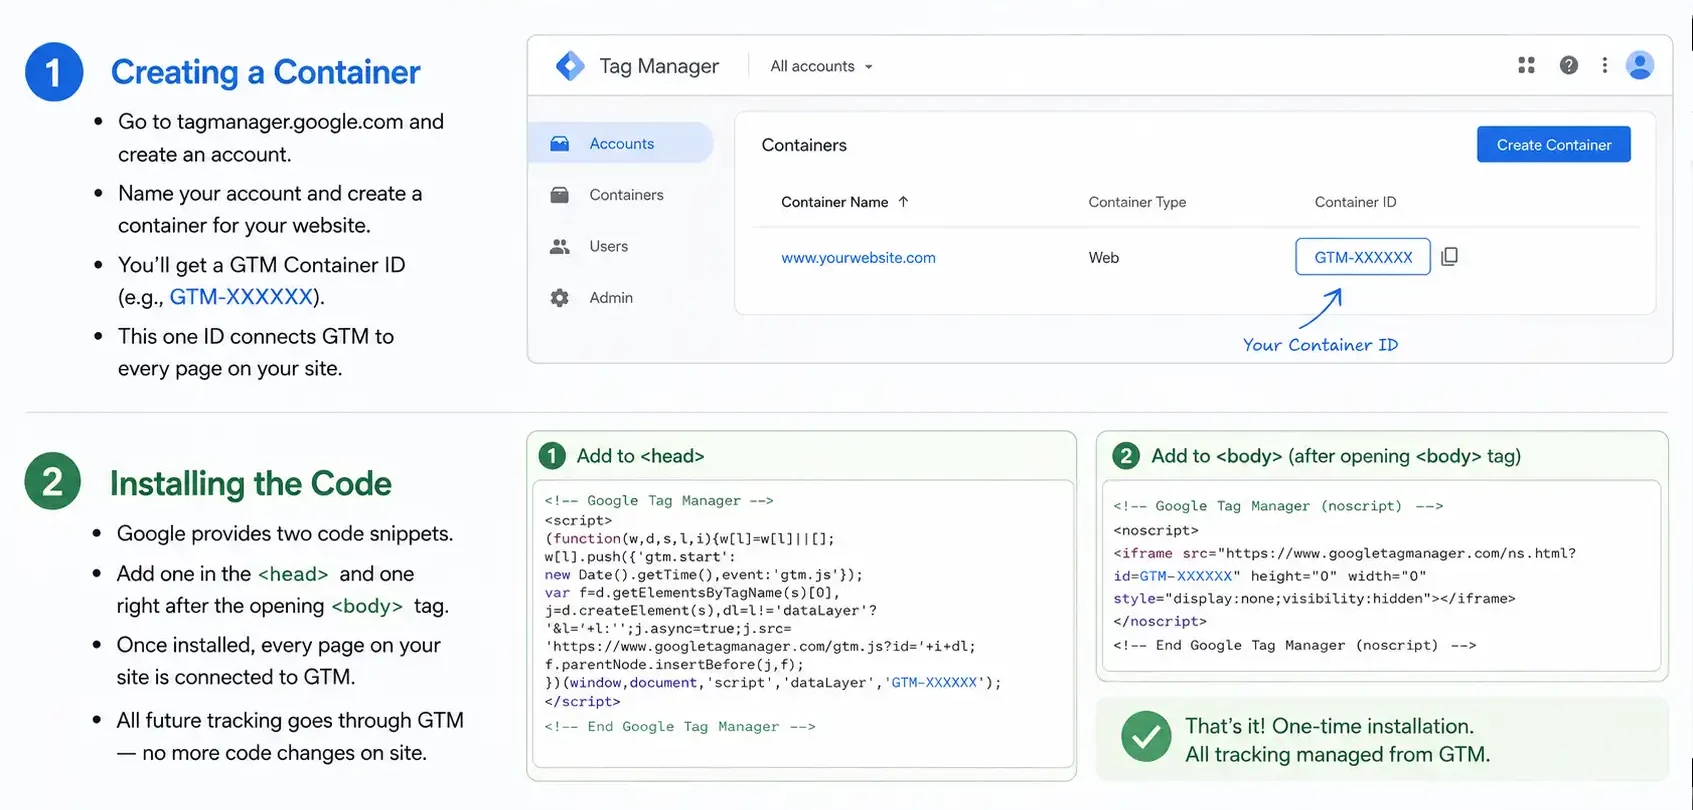Click "All tracking managed from GTM." text

click(1337, 755)
